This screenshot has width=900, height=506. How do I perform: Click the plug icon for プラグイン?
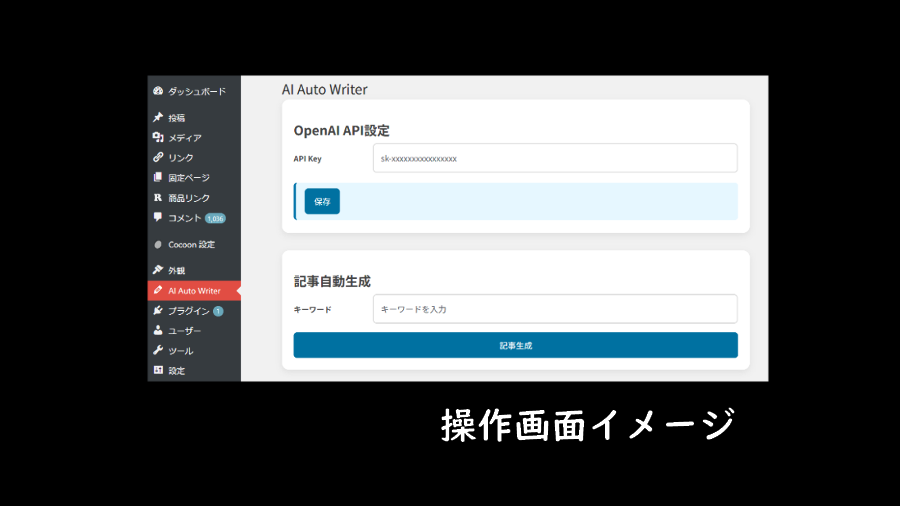pyautogui.click(x=158, y=310)
